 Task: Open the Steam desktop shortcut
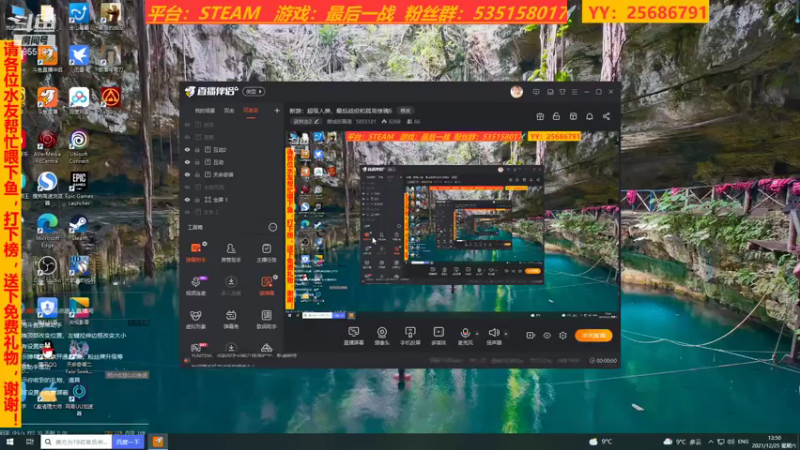pos(79,228)
